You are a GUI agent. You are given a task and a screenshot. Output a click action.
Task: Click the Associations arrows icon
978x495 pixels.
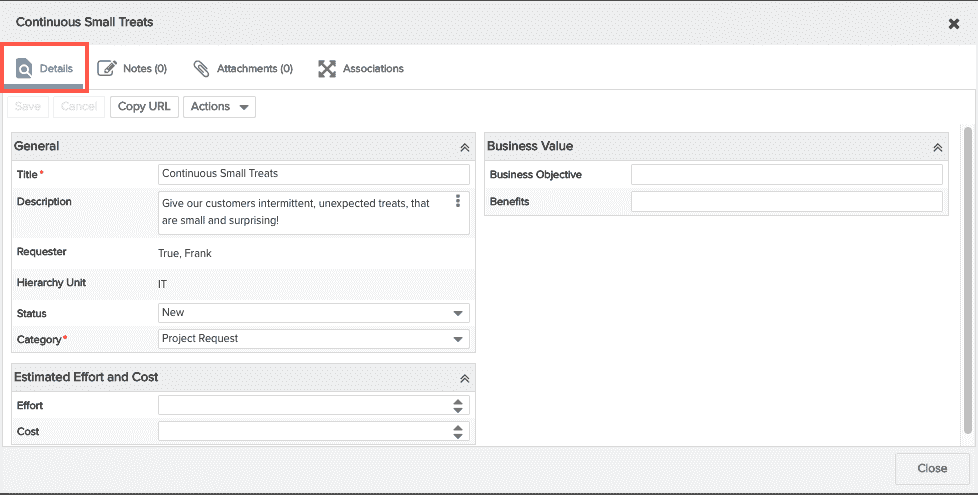(x=327, y=69)
